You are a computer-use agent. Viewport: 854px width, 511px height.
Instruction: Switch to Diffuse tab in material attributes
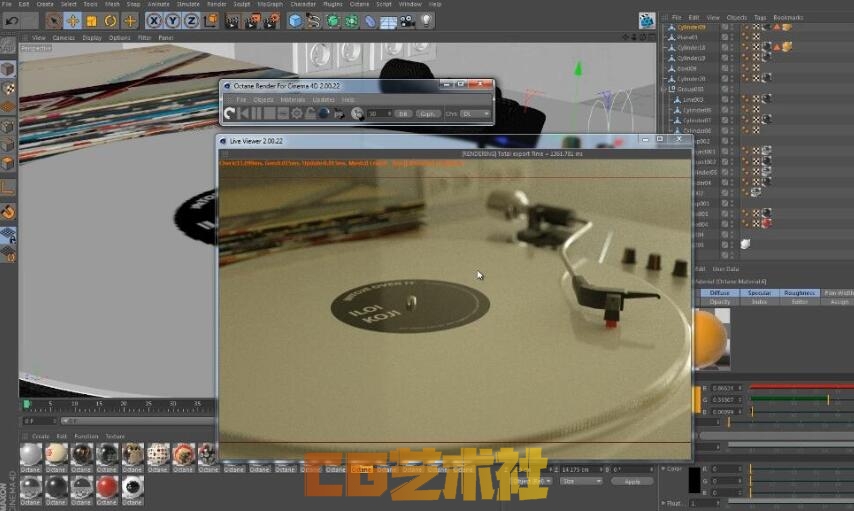pyautogui.click(x=719, y=293)
